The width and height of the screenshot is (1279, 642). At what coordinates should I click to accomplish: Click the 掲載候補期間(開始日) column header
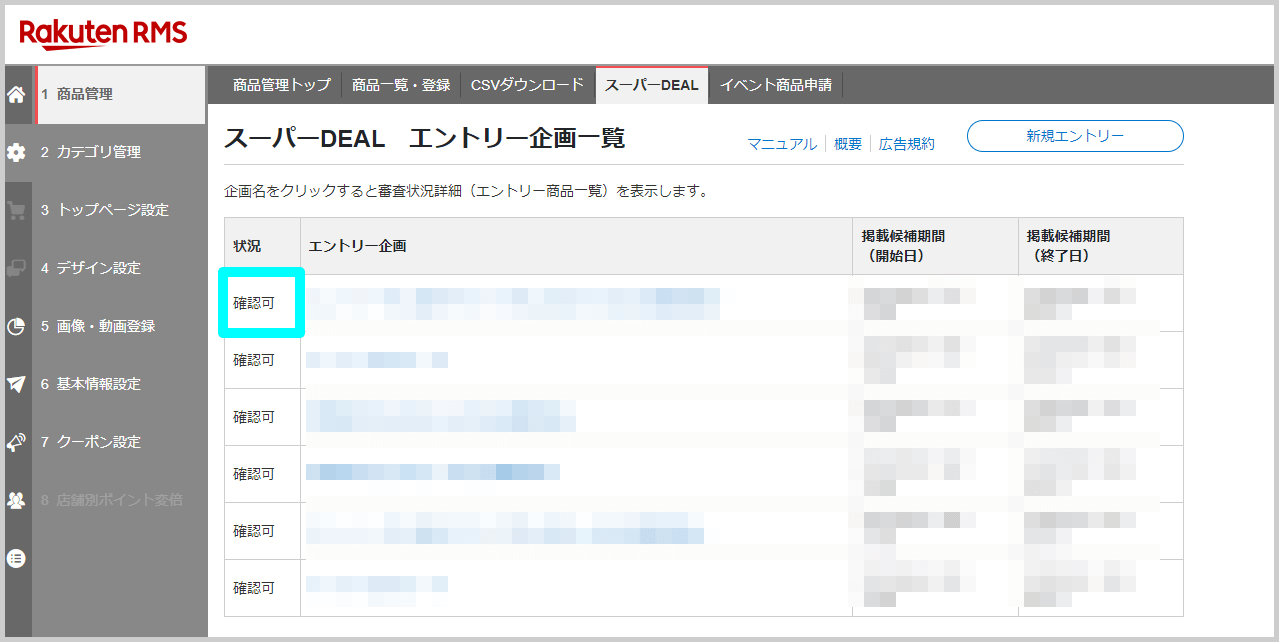(935, 246)
